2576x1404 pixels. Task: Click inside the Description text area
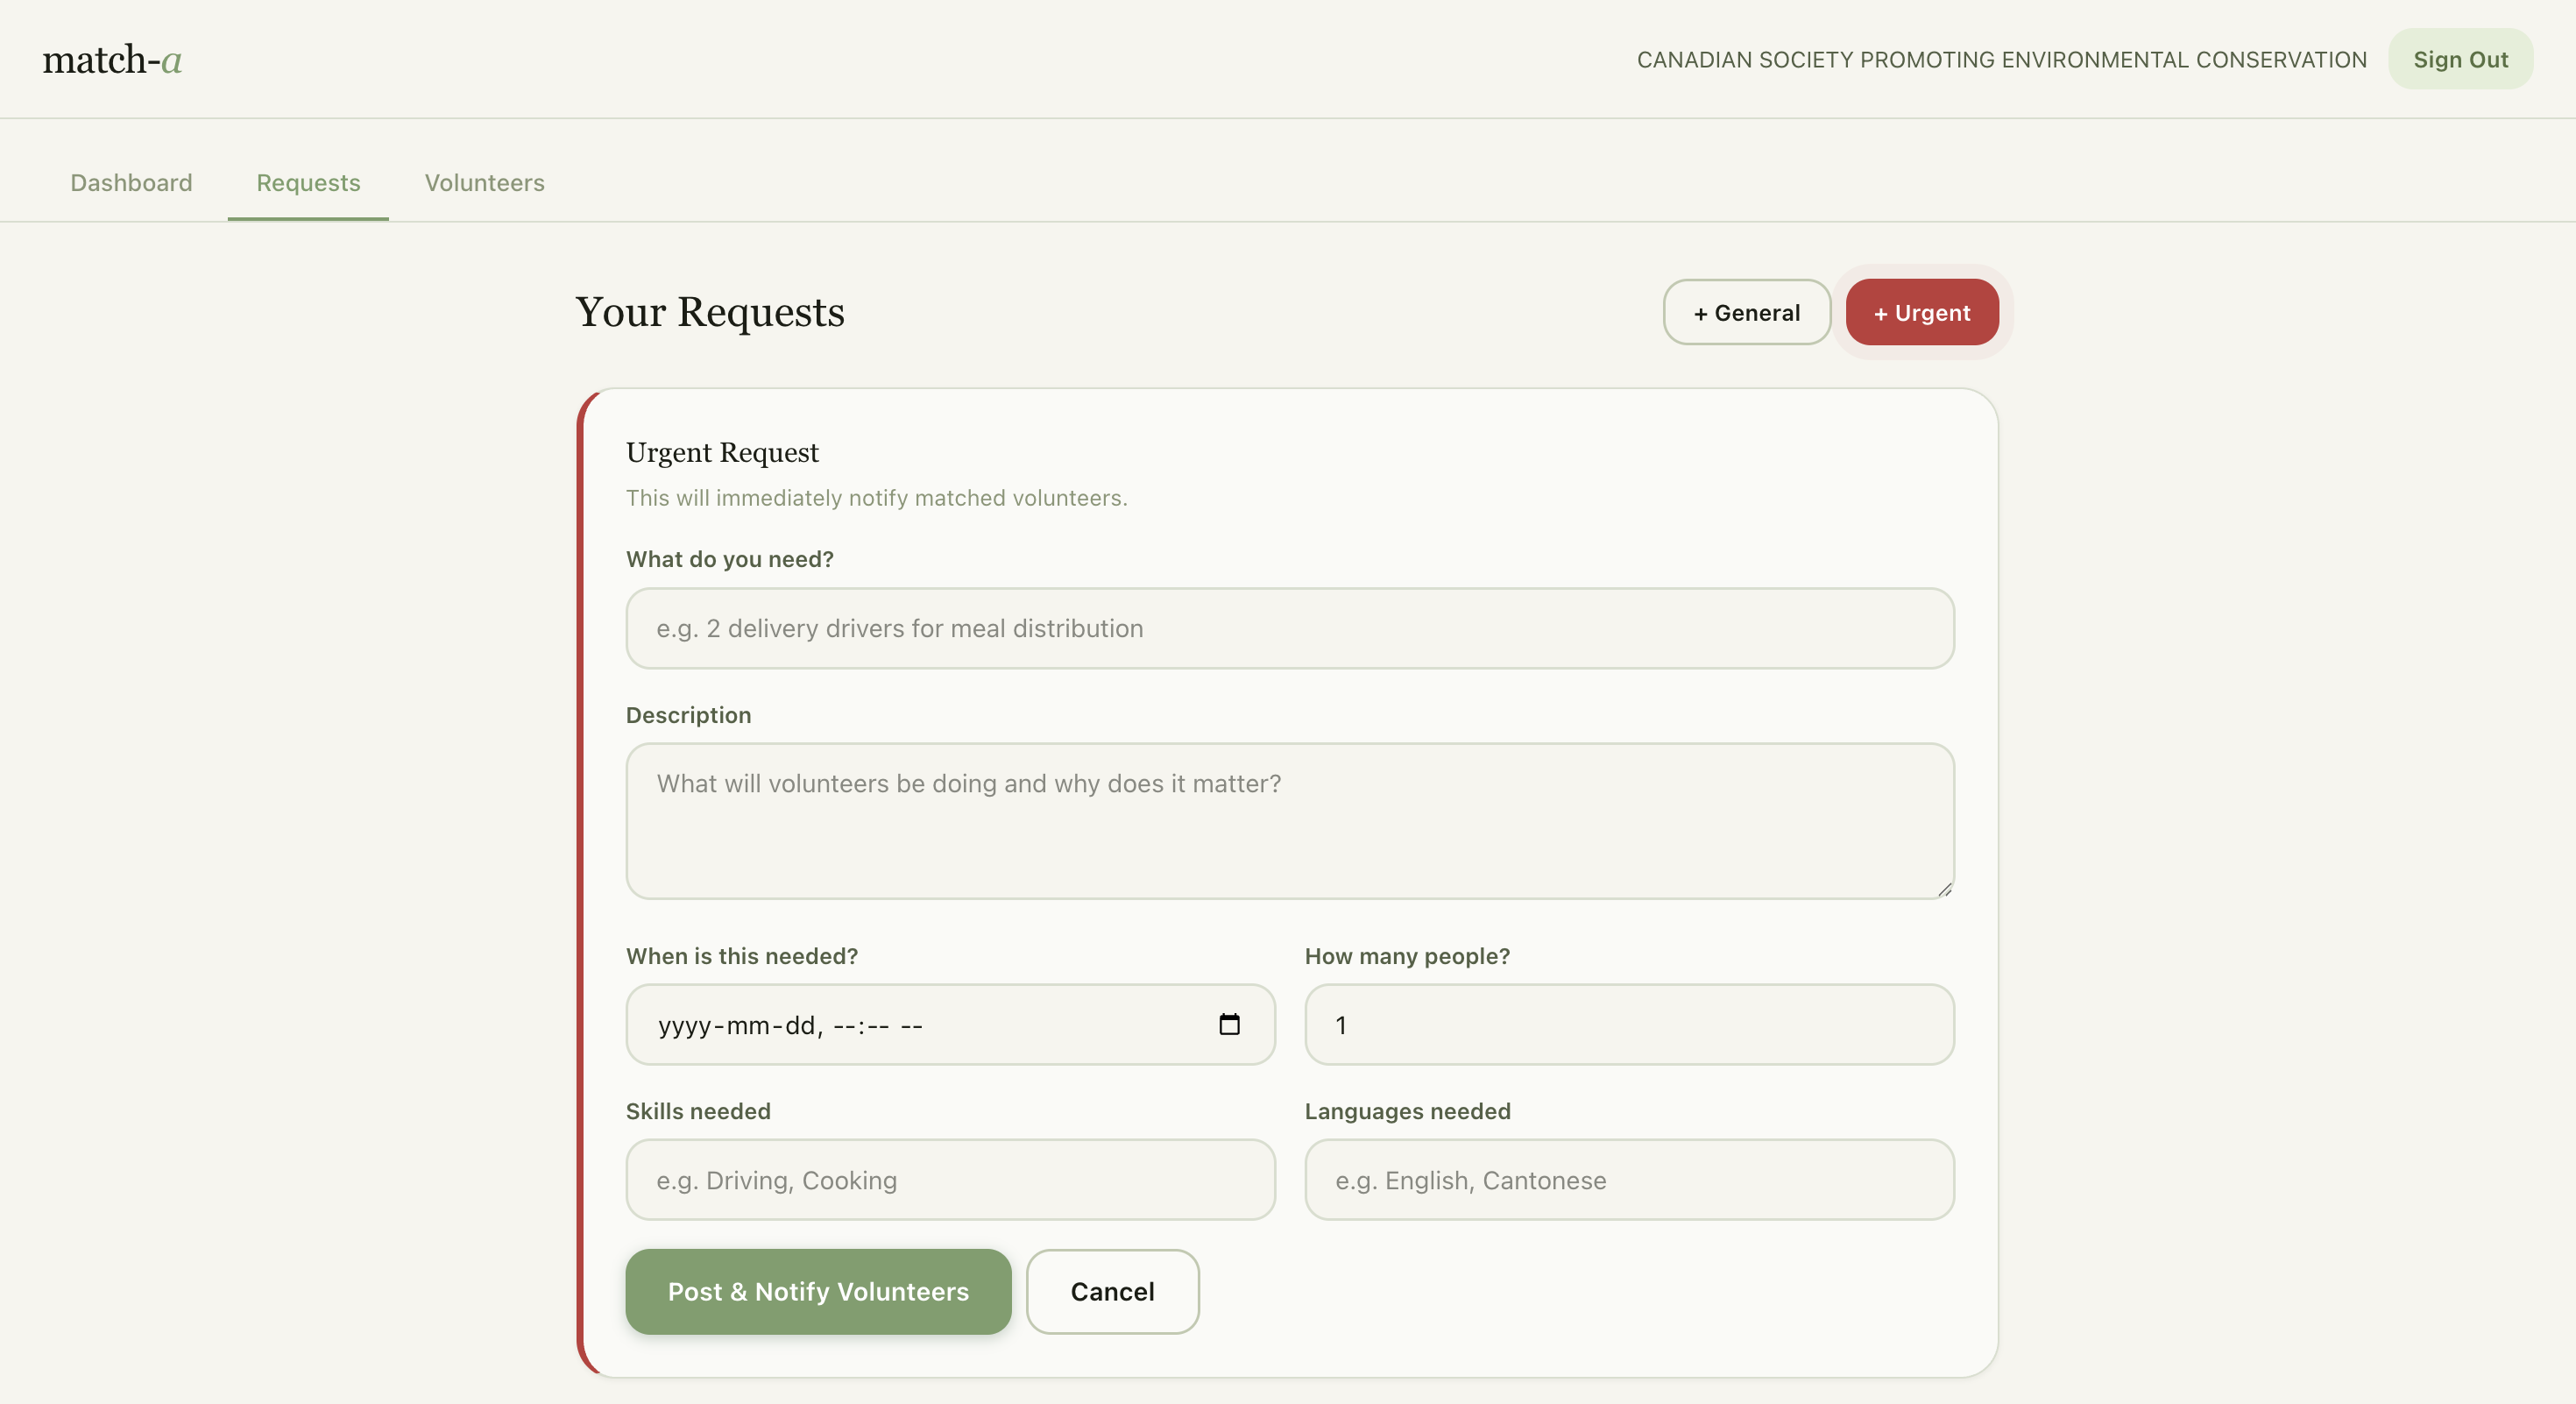tap(1289, 820)
